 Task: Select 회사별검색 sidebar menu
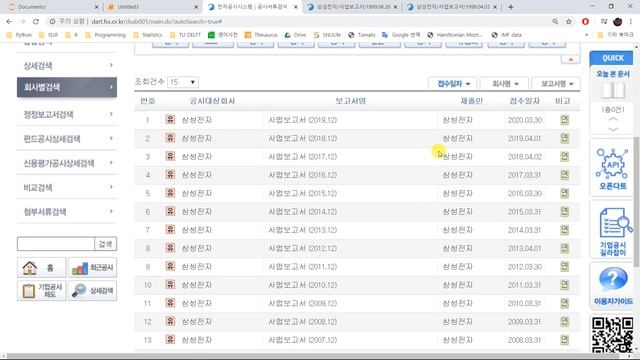tap(67, 87)
